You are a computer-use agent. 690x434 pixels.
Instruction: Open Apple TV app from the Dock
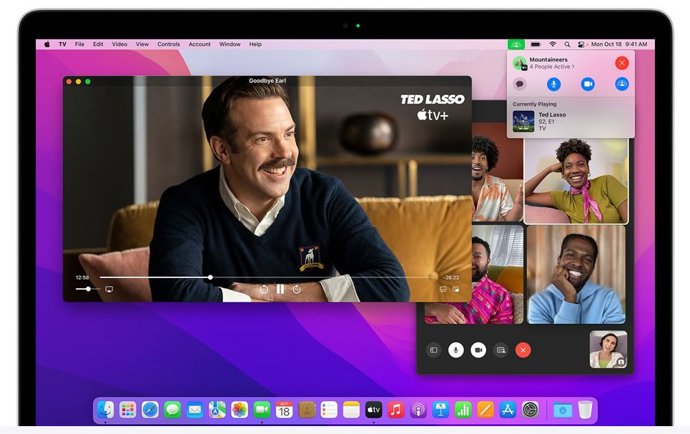point(374,410)
